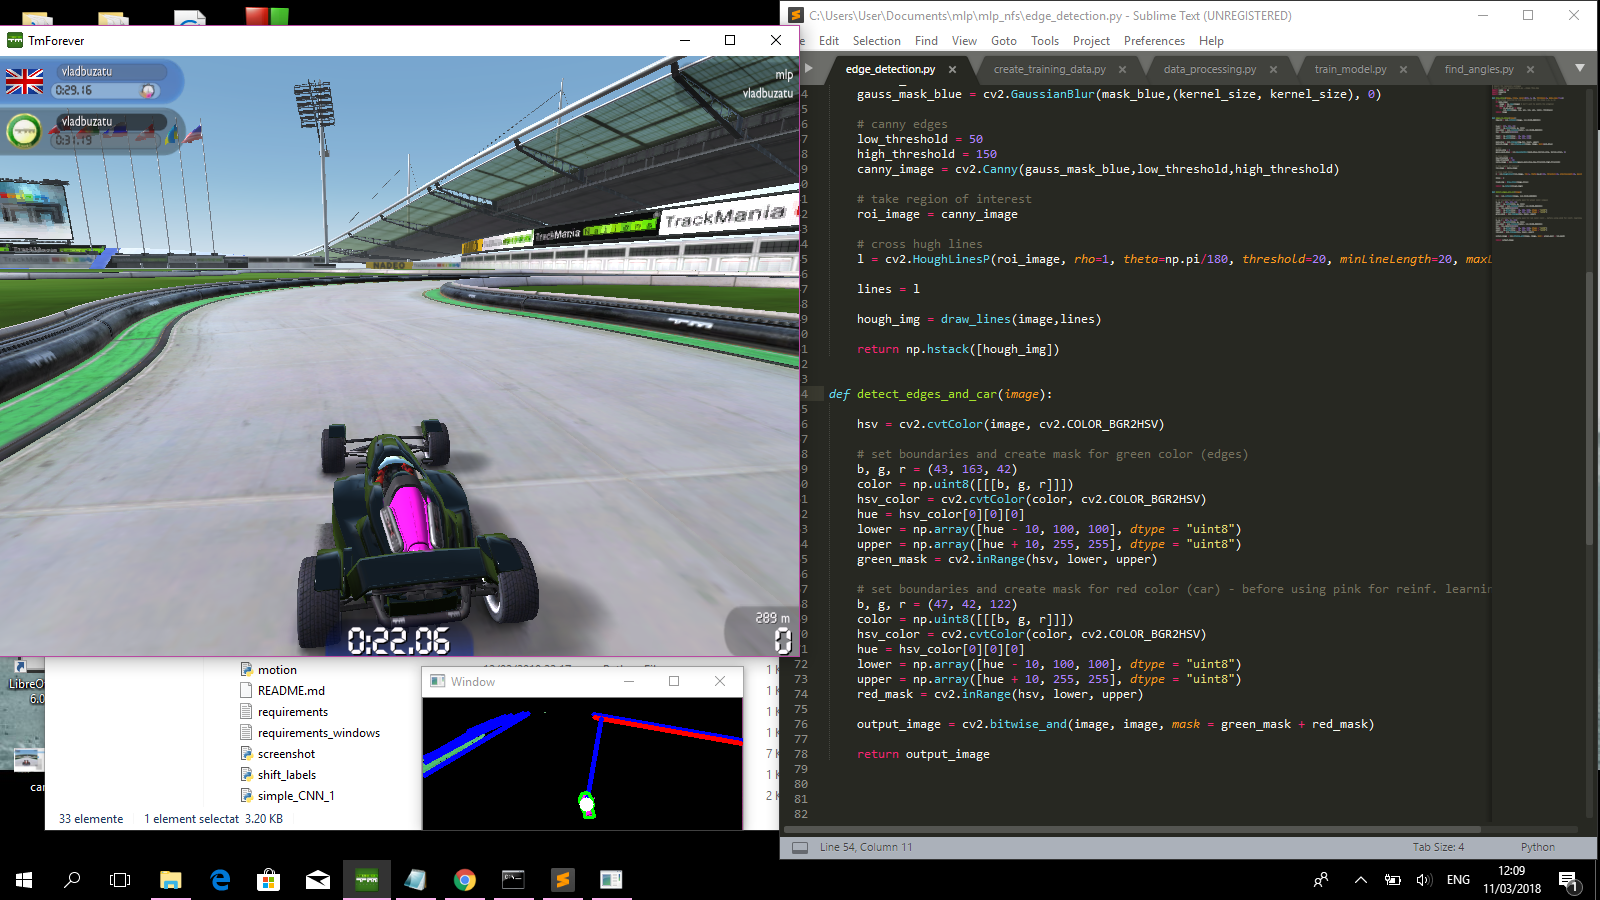The image size is (1600, 900).
Task: Open the Microsoft Store taskbar icon
Action: pyautogui.click(x=268, y=880)
